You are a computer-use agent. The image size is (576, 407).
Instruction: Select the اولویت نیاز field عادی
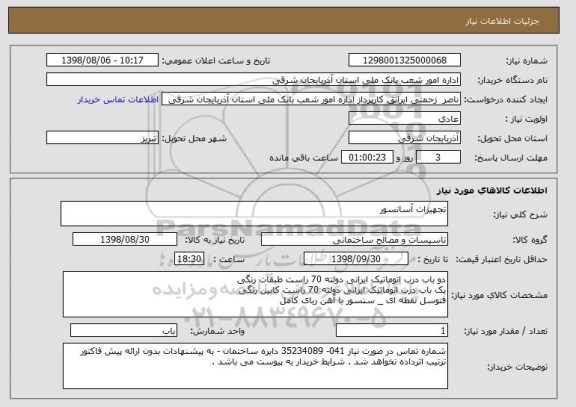tap(404, 119)
